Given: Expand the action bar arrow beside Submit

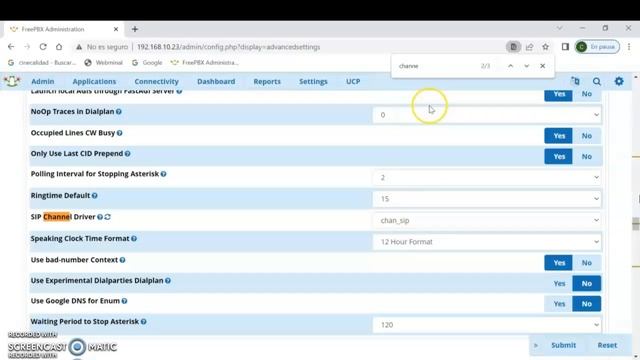Looking at the screenshot, I should point(536,345).
